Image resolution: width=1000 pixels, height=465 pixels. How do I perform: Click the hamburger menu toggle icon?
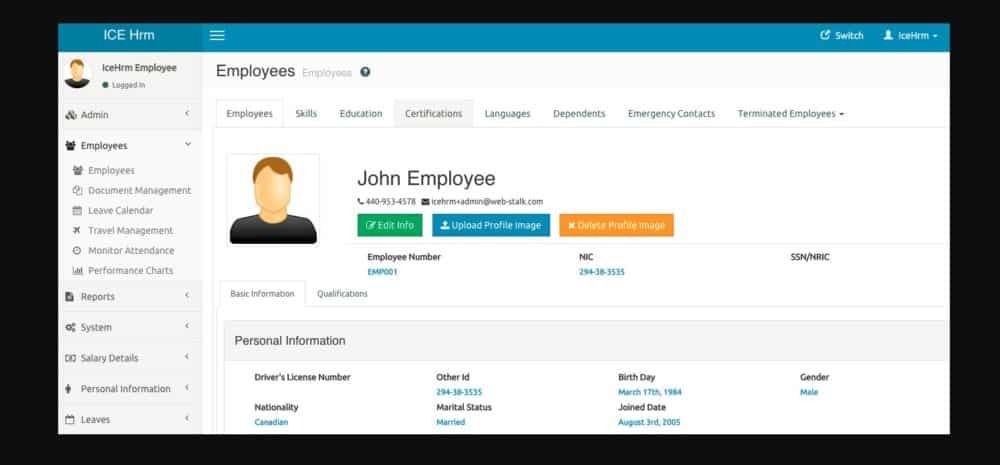[217, 36]
